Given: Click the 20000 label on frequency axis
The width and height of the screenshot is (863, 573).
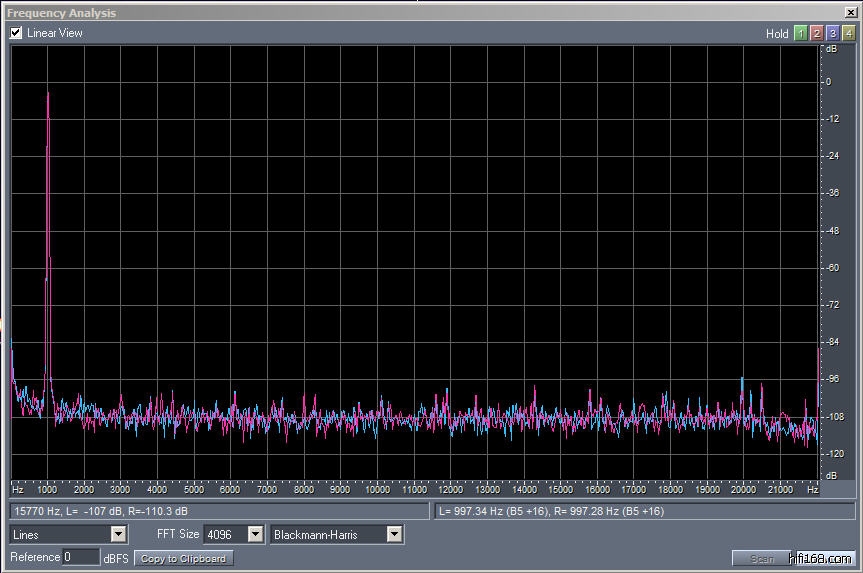Looking at the screenshot, I should tap(743, 490).
